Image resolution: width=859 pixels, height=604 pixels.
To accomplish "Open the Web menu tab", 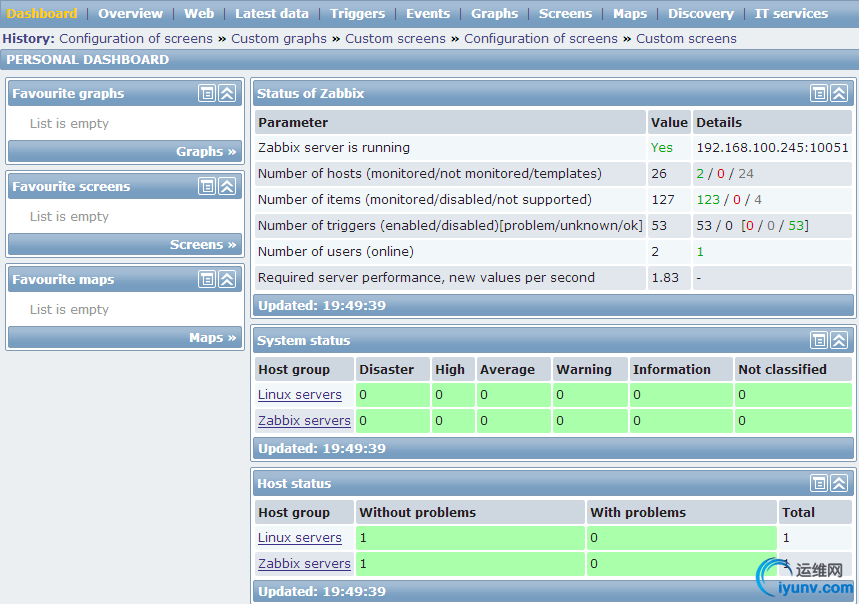I will (199, 14).
